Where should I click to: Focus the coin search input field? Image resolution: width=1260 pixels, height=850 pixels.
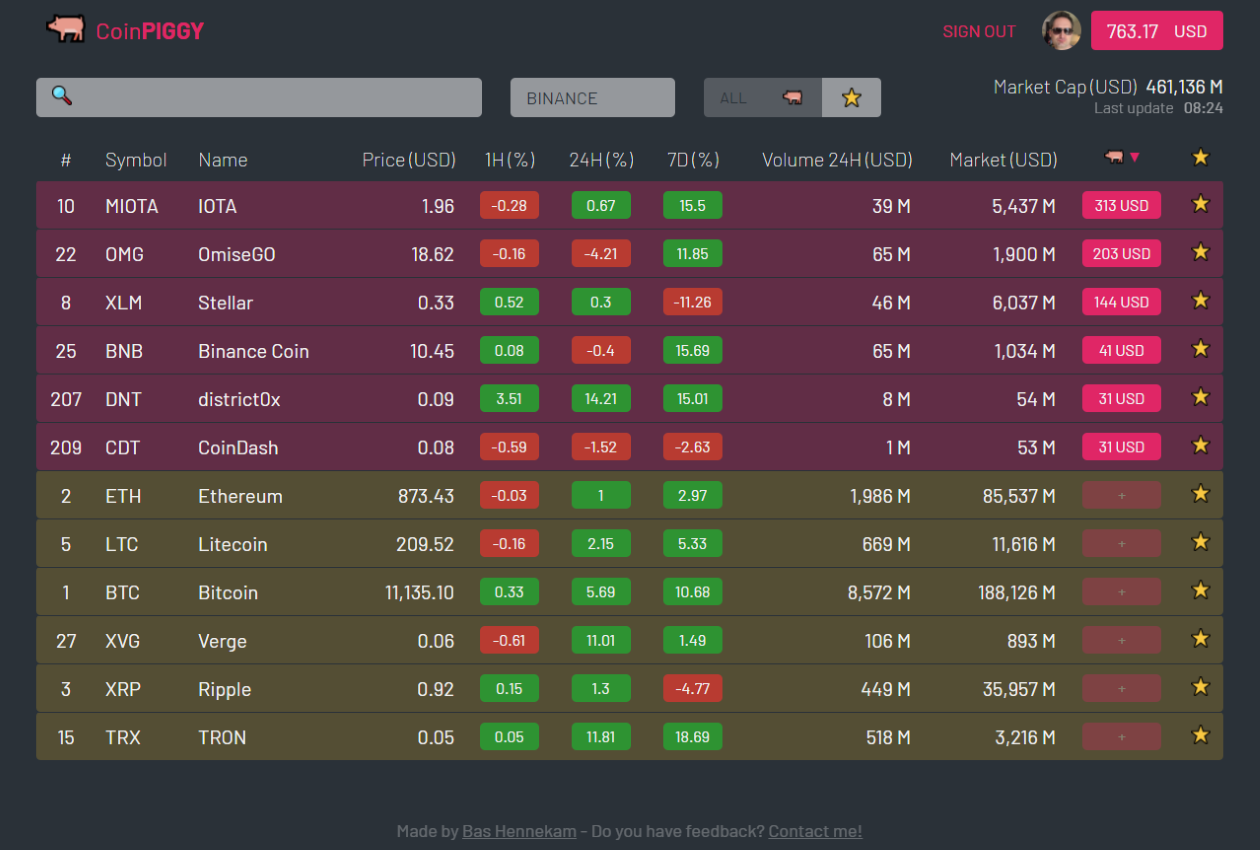259,98
